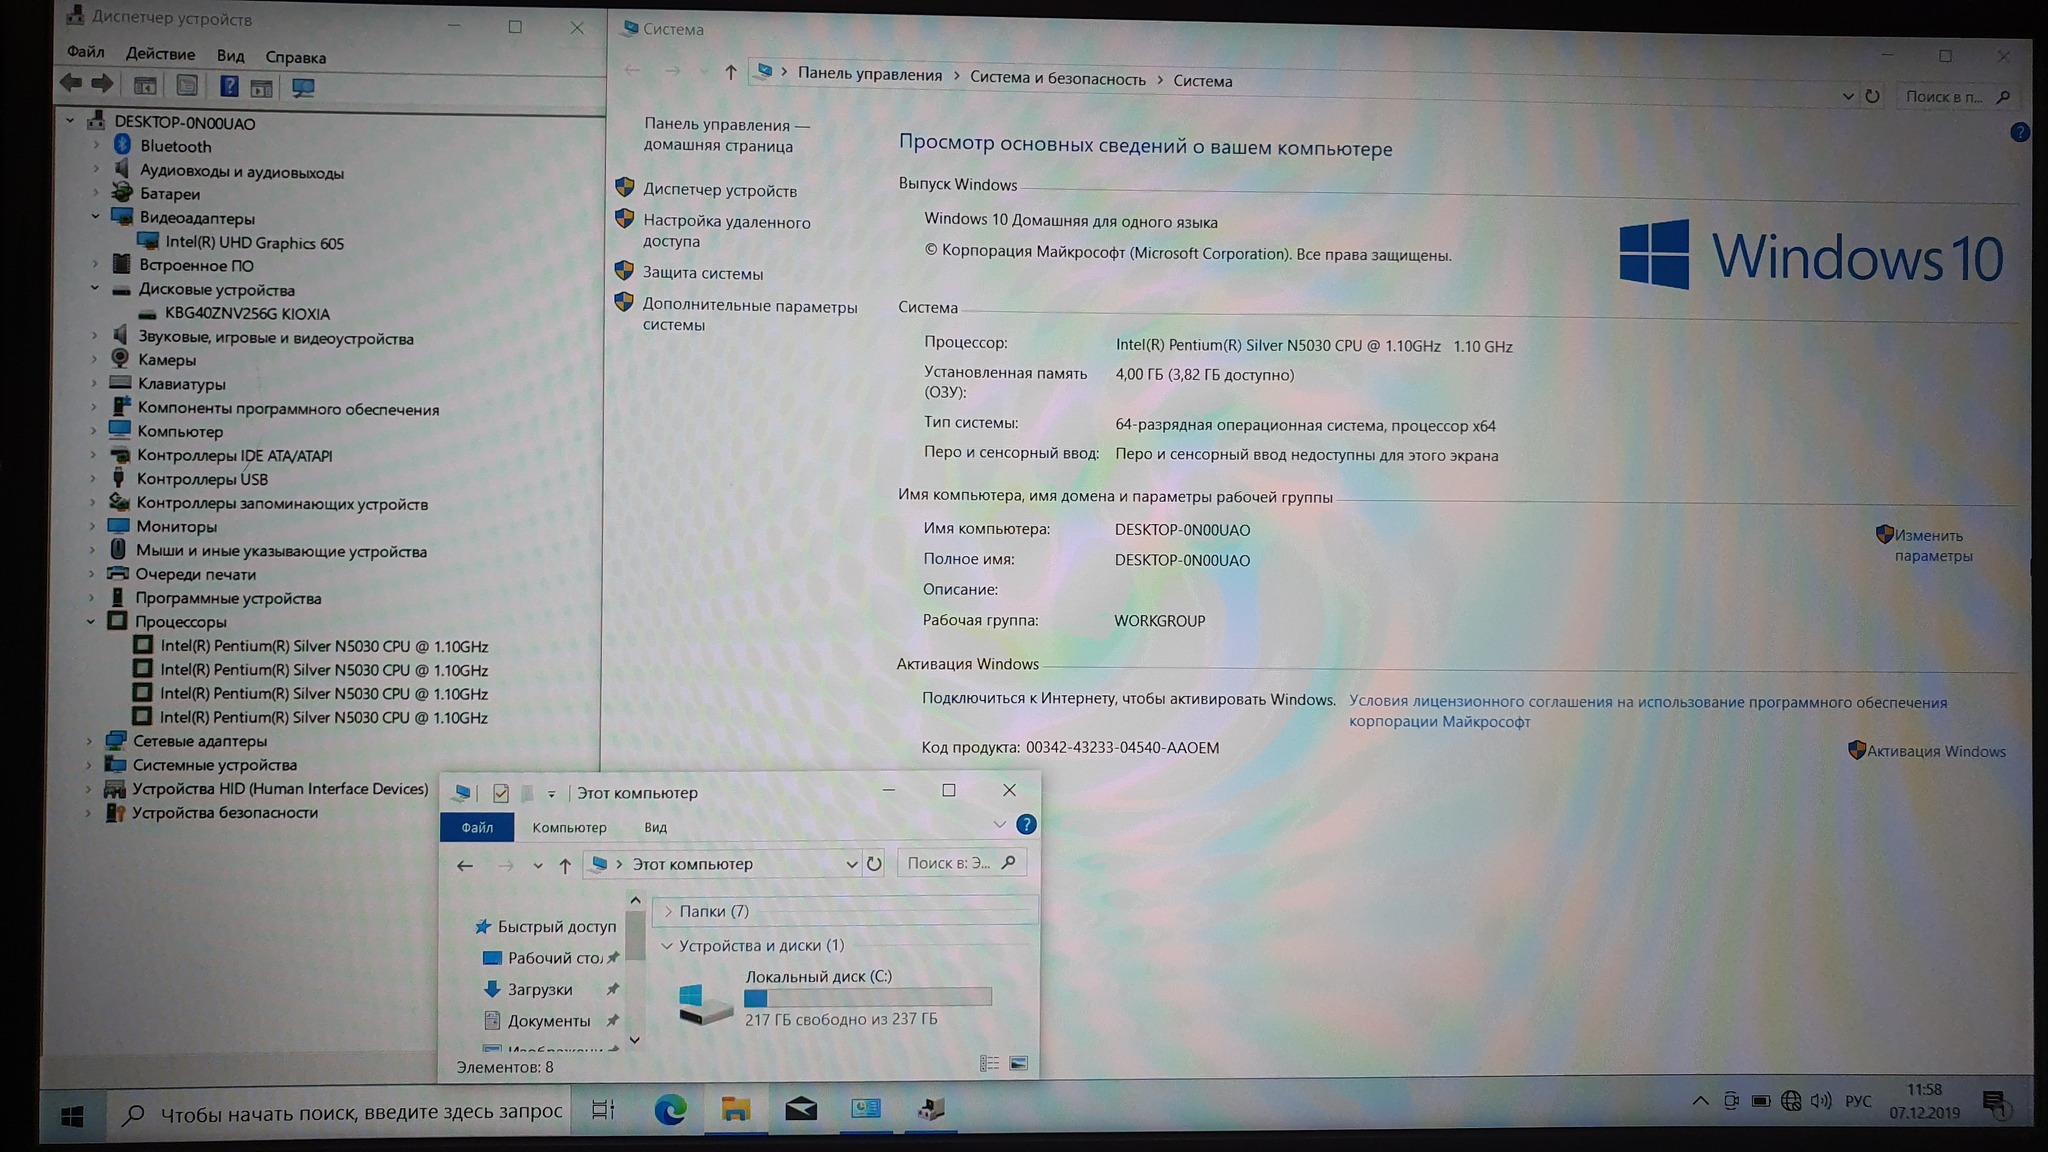Switch to details view in Explorer status bar
2048x1152 pixels.
coord(989,1063)
